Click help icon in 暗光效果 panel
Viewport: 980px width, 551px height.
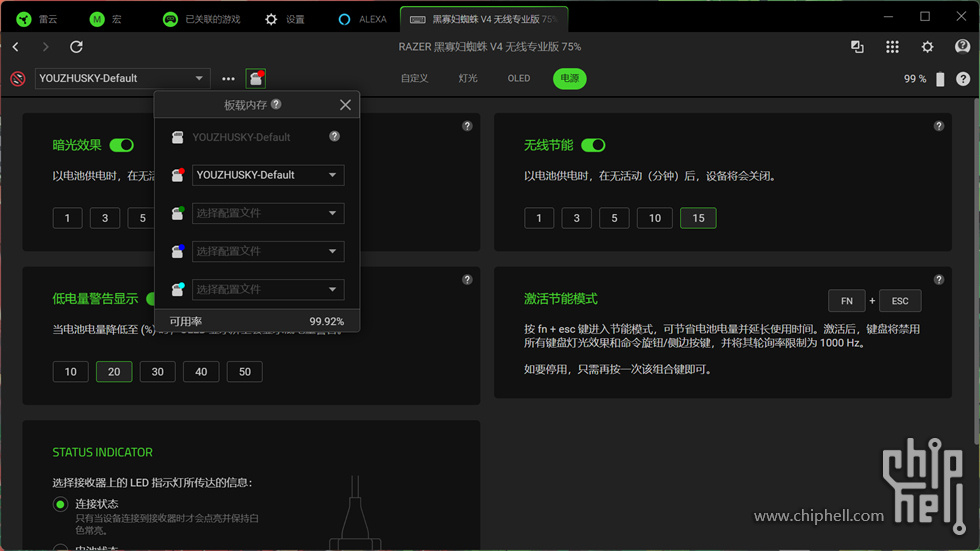tap(467, 126)
